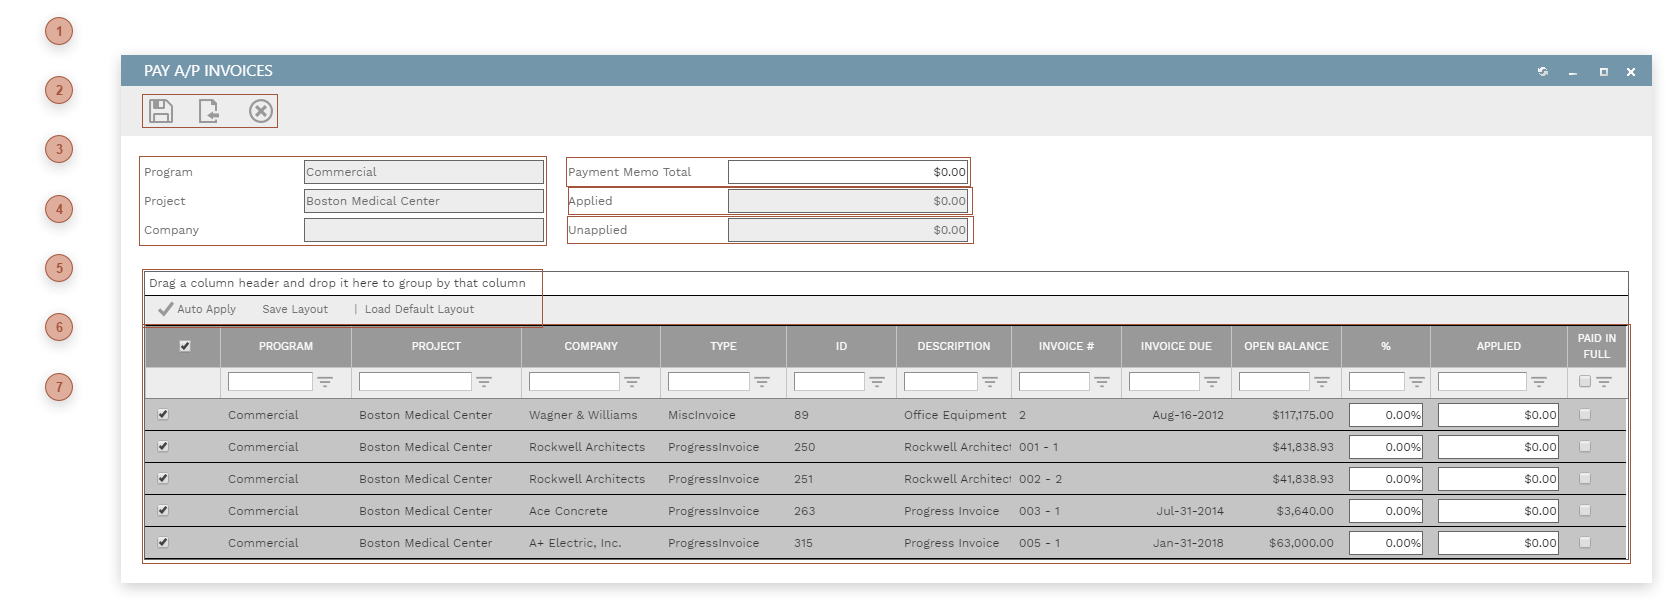Open filter icon for Applied column

coord(1539,382)
